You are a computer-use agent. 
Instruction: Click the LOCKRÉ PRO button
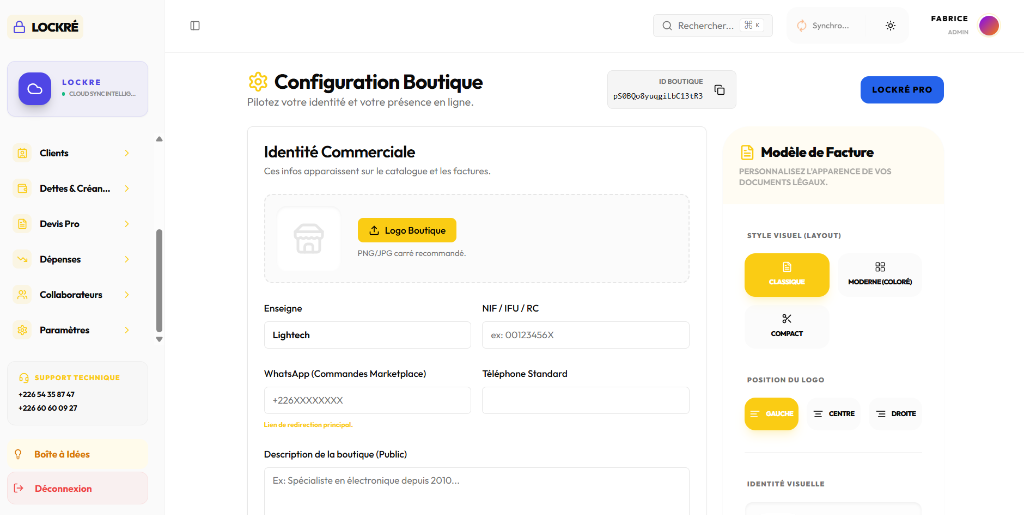(902, 89)
